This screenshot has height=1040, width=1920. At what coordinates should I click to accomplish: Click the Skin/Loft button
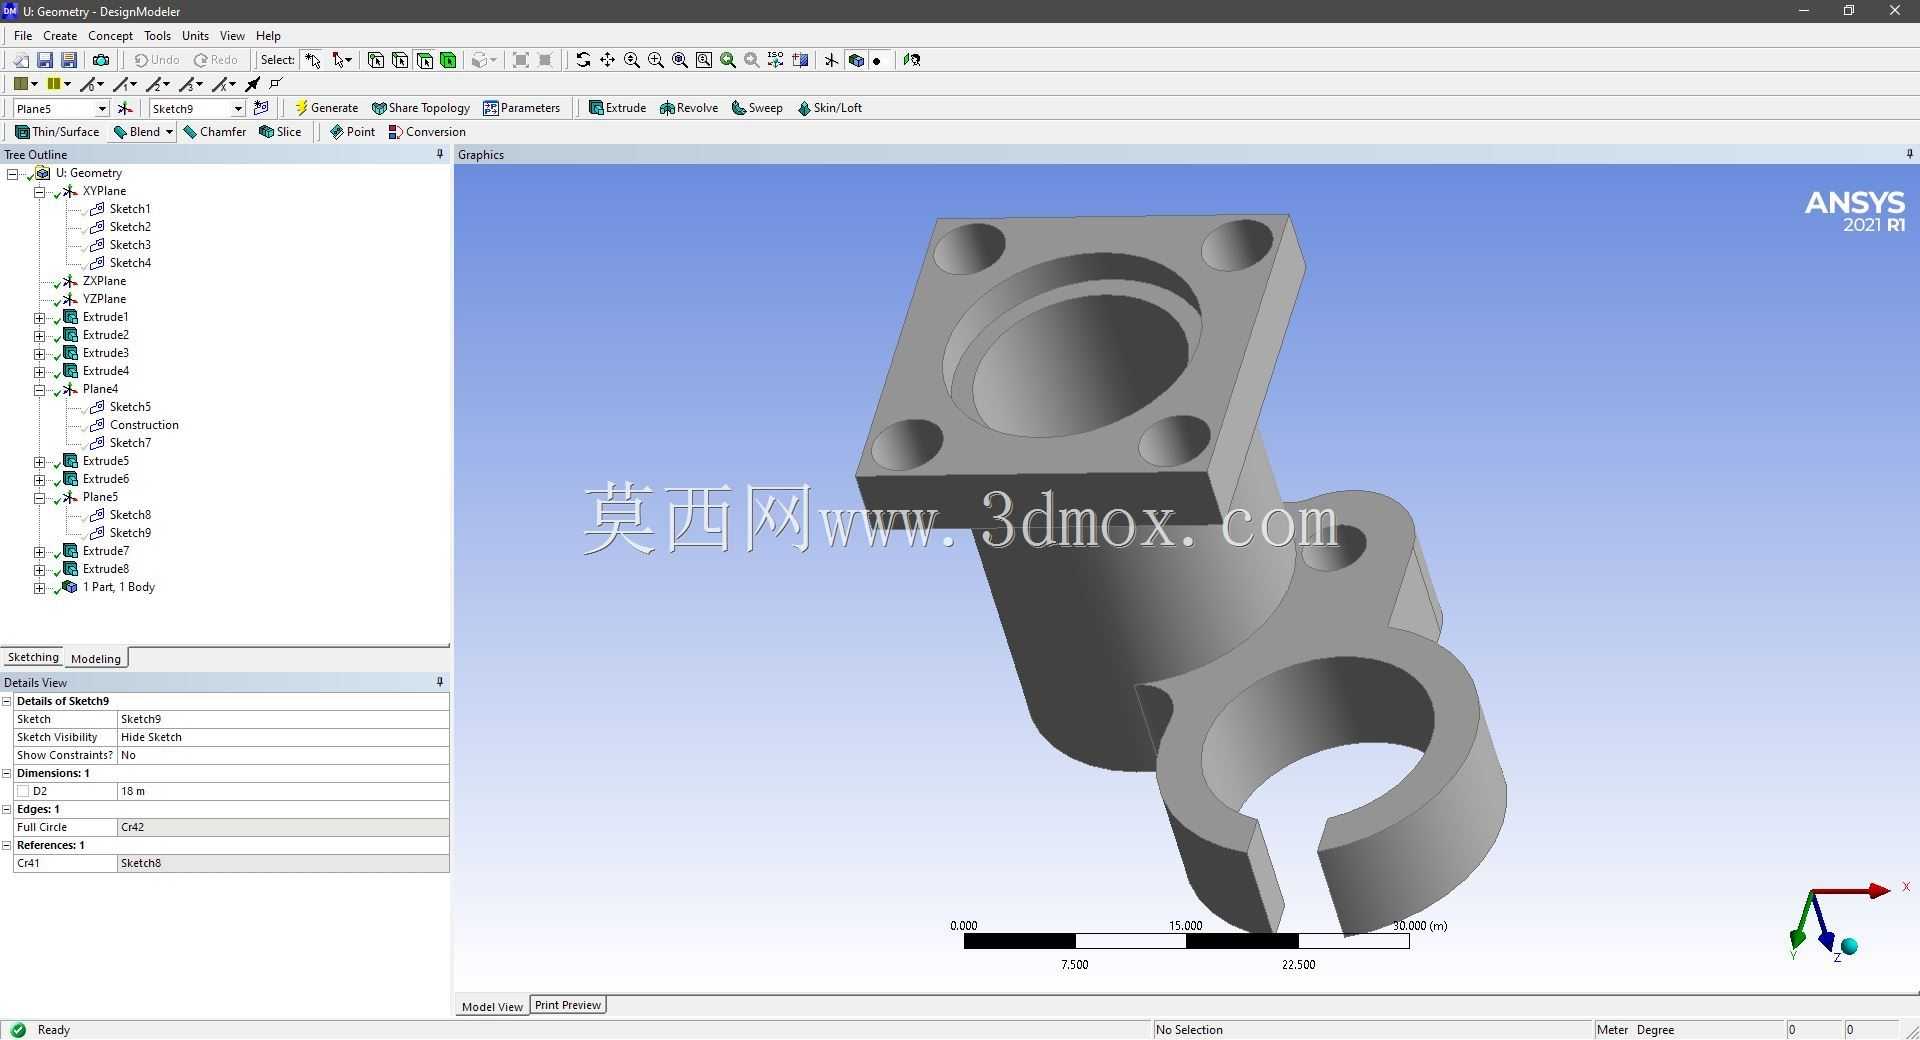[x=829, y=108]
